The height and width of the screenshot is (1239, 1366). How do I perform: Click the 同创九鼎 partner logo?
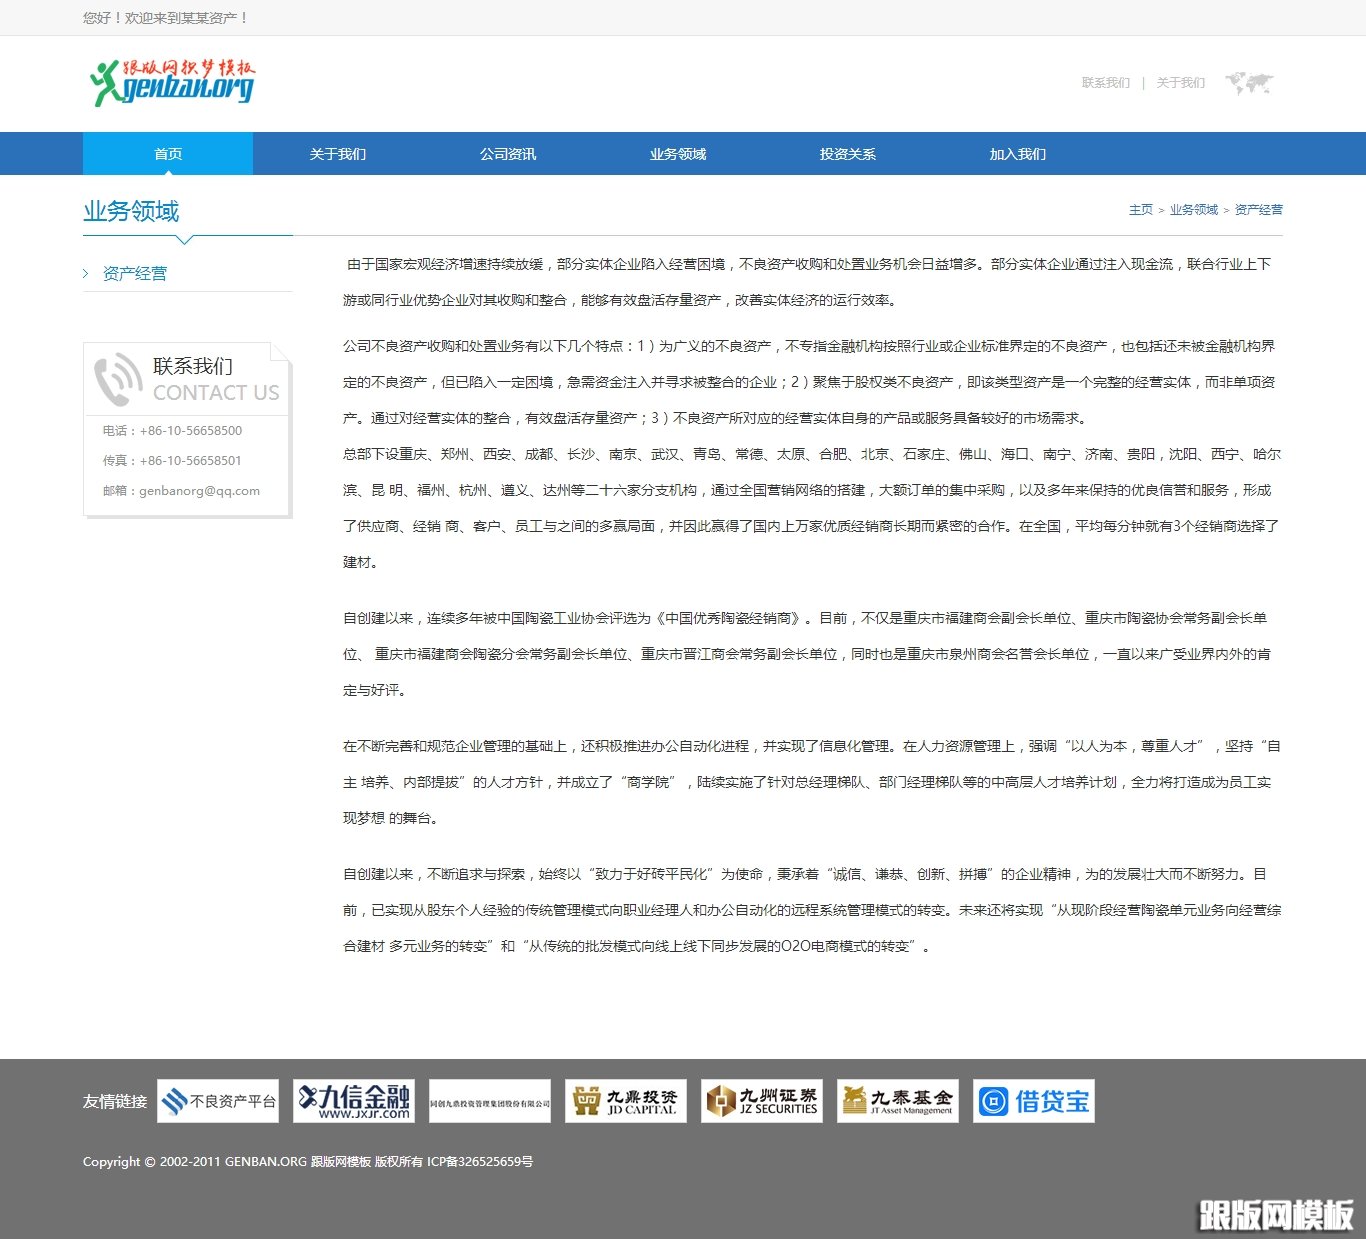click(490, 1100)
